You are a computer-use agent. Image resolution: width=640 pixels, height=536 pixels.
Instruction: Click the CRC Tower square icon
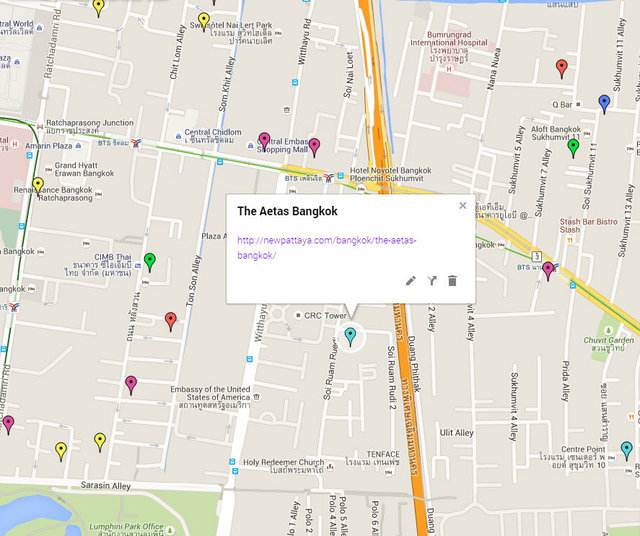click(x=298, y=315)
